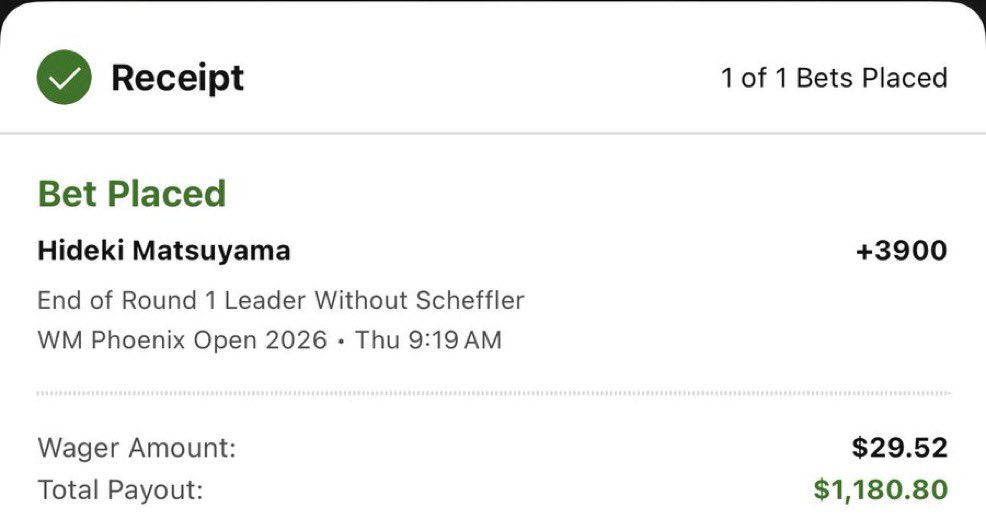Open the WM Phoenix Open 2026 event
Image resolution: width=986 pixels, height=519 pixels.
[182, 340]
